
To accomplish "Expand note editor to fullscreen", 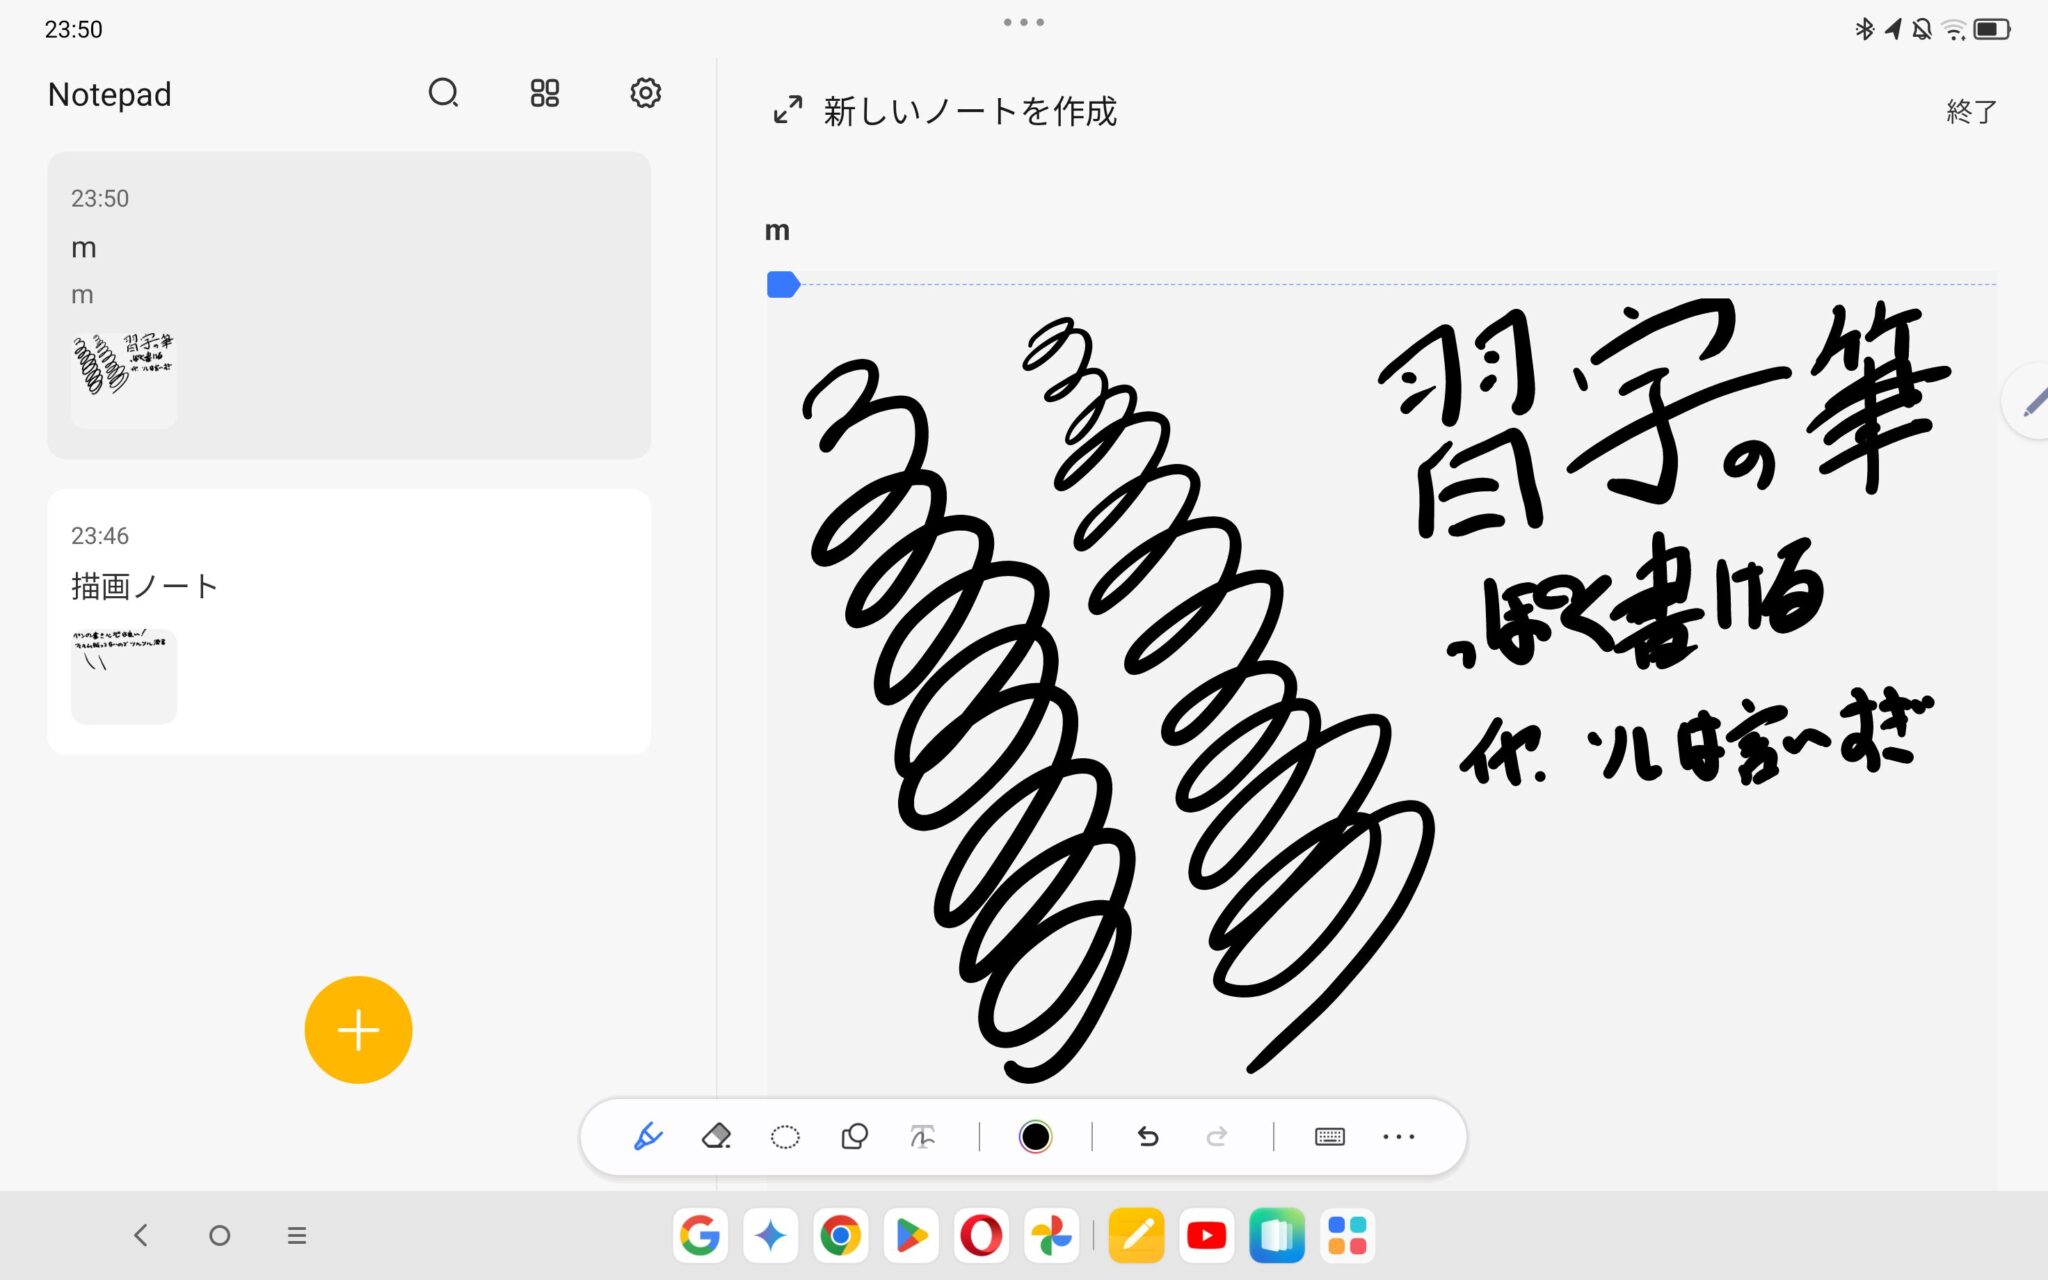I will click(x=788, y=110).
